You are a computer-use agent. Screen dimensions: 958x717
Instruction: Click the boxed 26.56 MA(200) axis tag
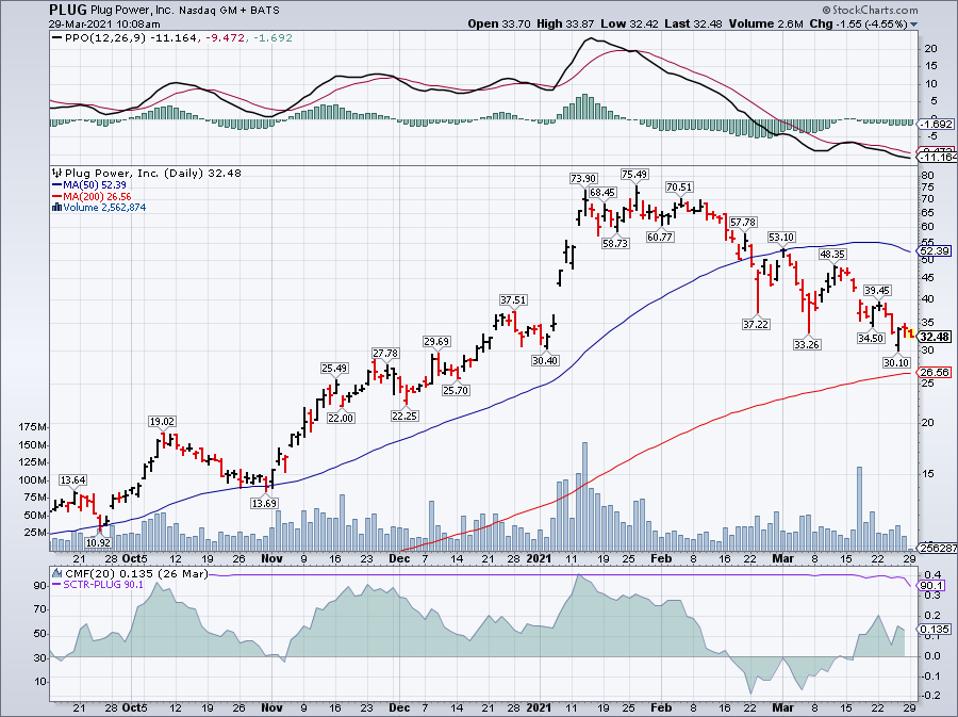point(935,372)
